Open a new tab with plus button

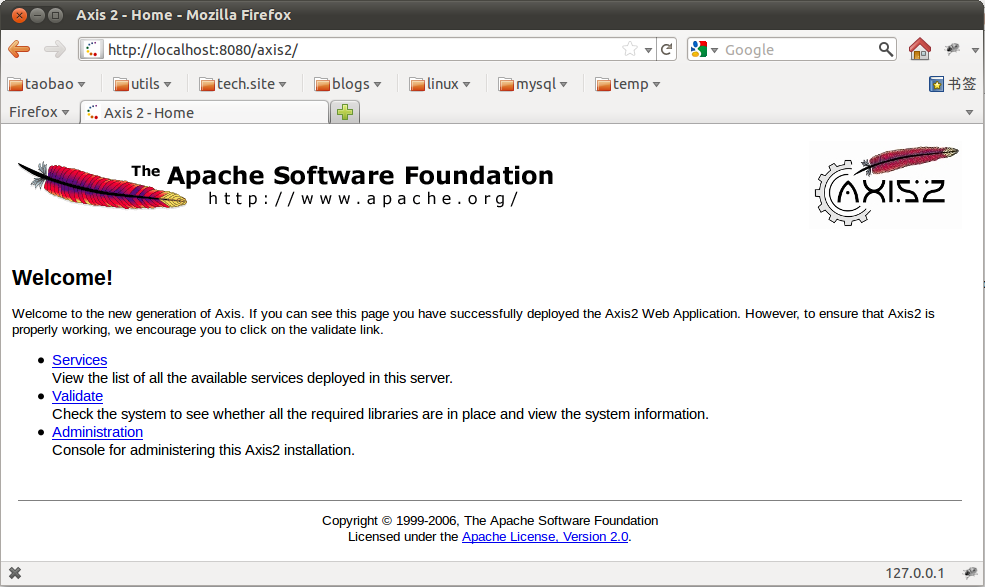click(345, 112)
